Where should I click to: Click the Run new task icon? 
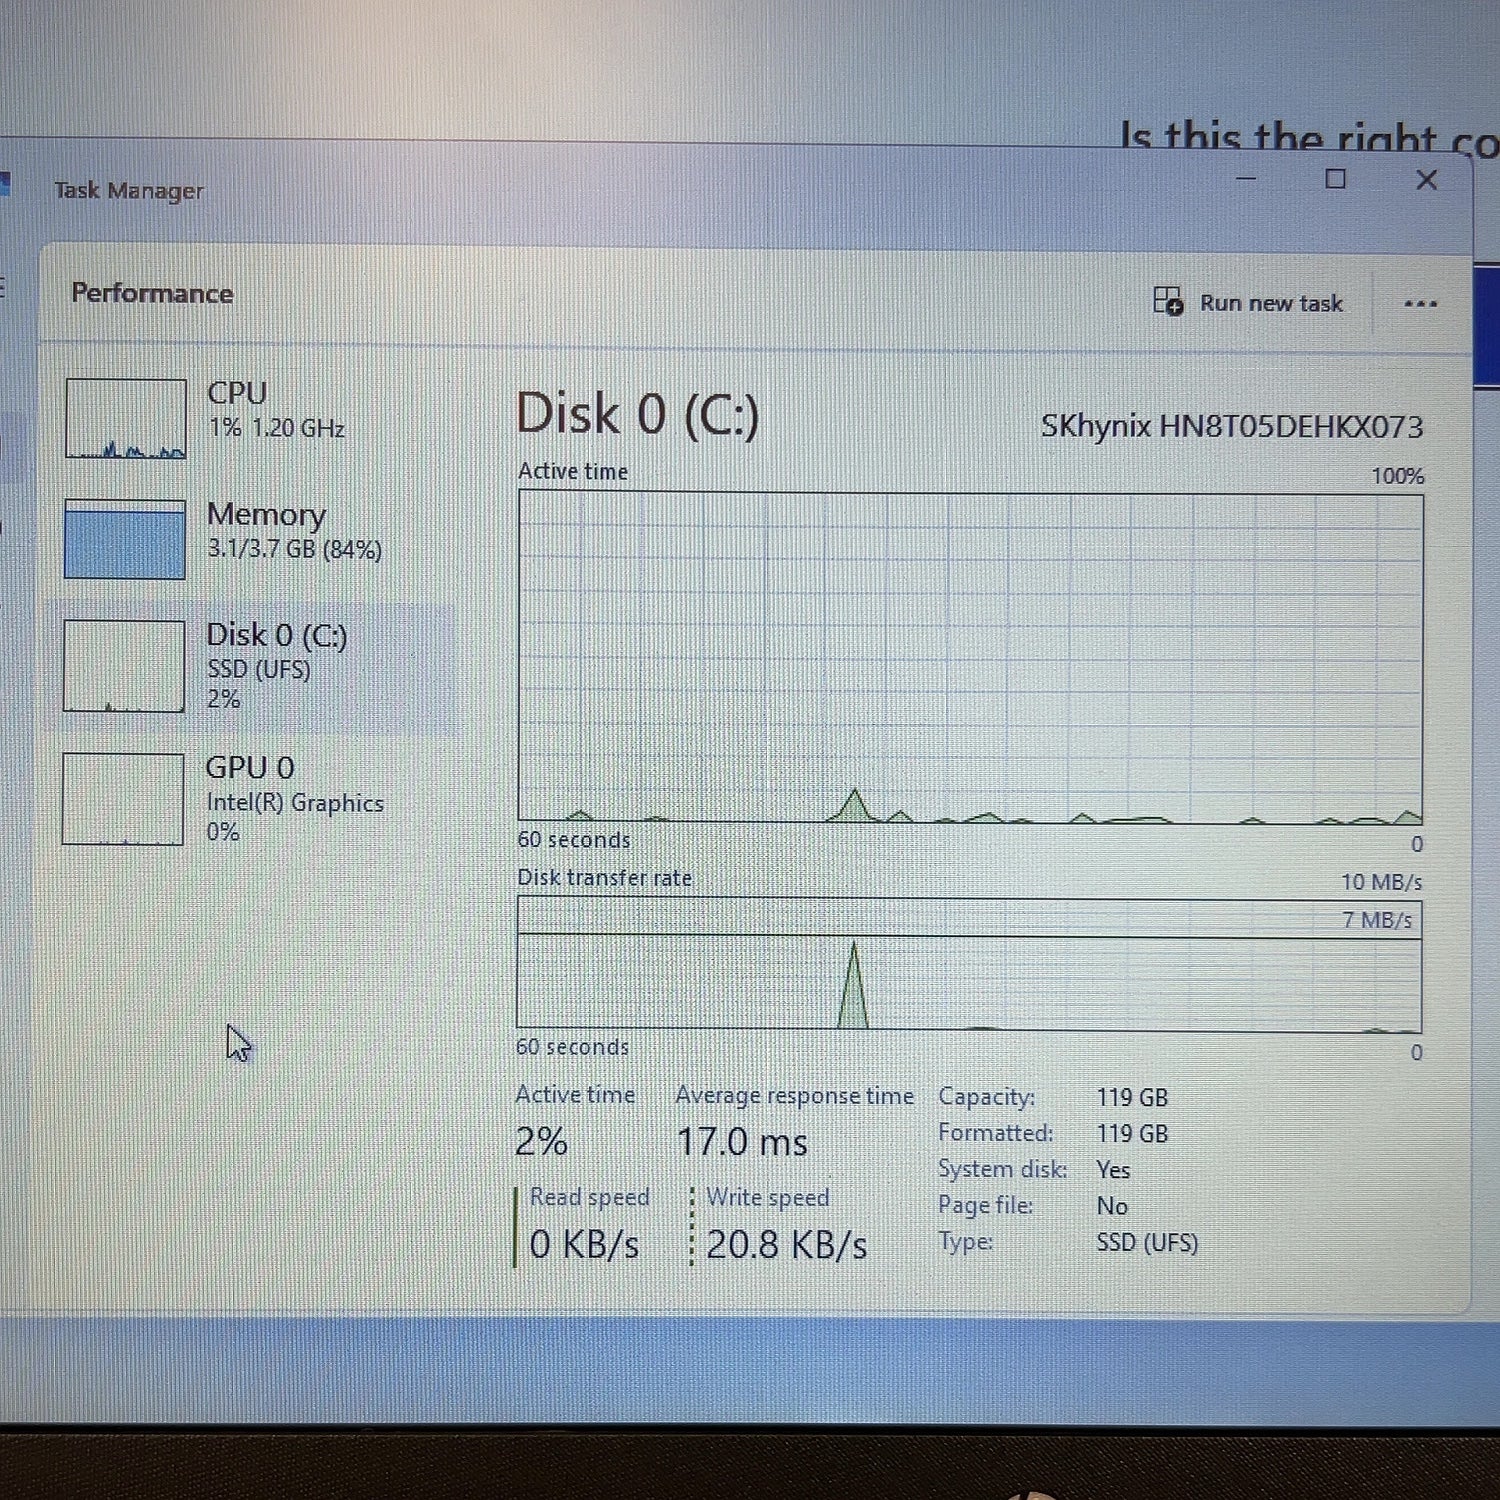1168,301
